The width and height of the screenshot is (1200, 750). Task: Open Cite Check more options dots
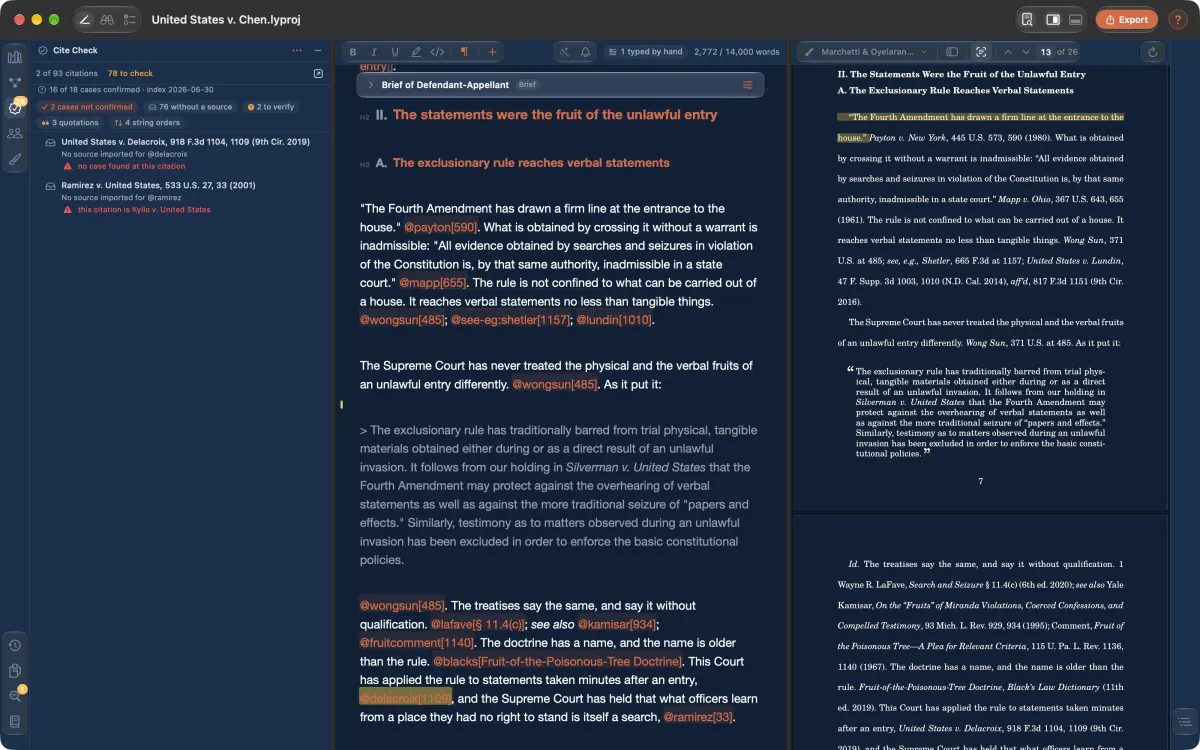[x=297, y=50]
